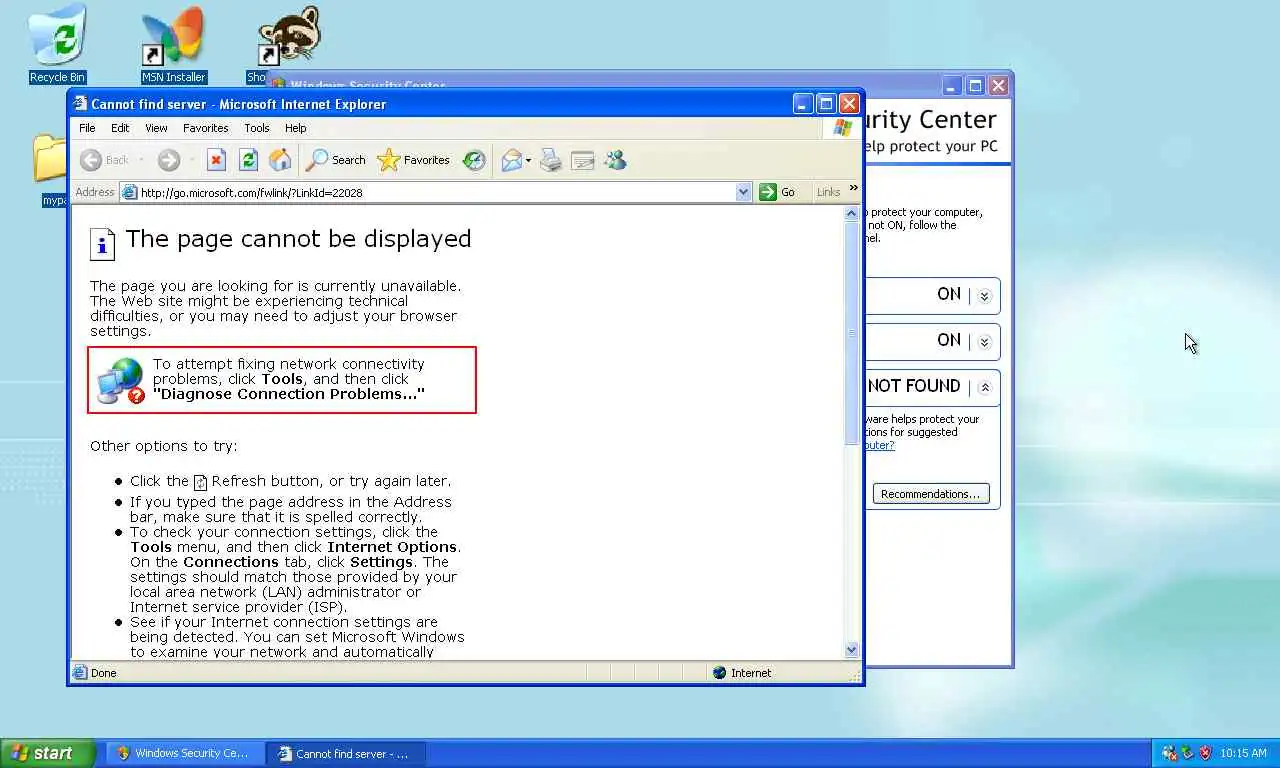This screenshot has width=1280, height=768.
Task: Click the network globe diagnose icon
Action: click(121, 381)
